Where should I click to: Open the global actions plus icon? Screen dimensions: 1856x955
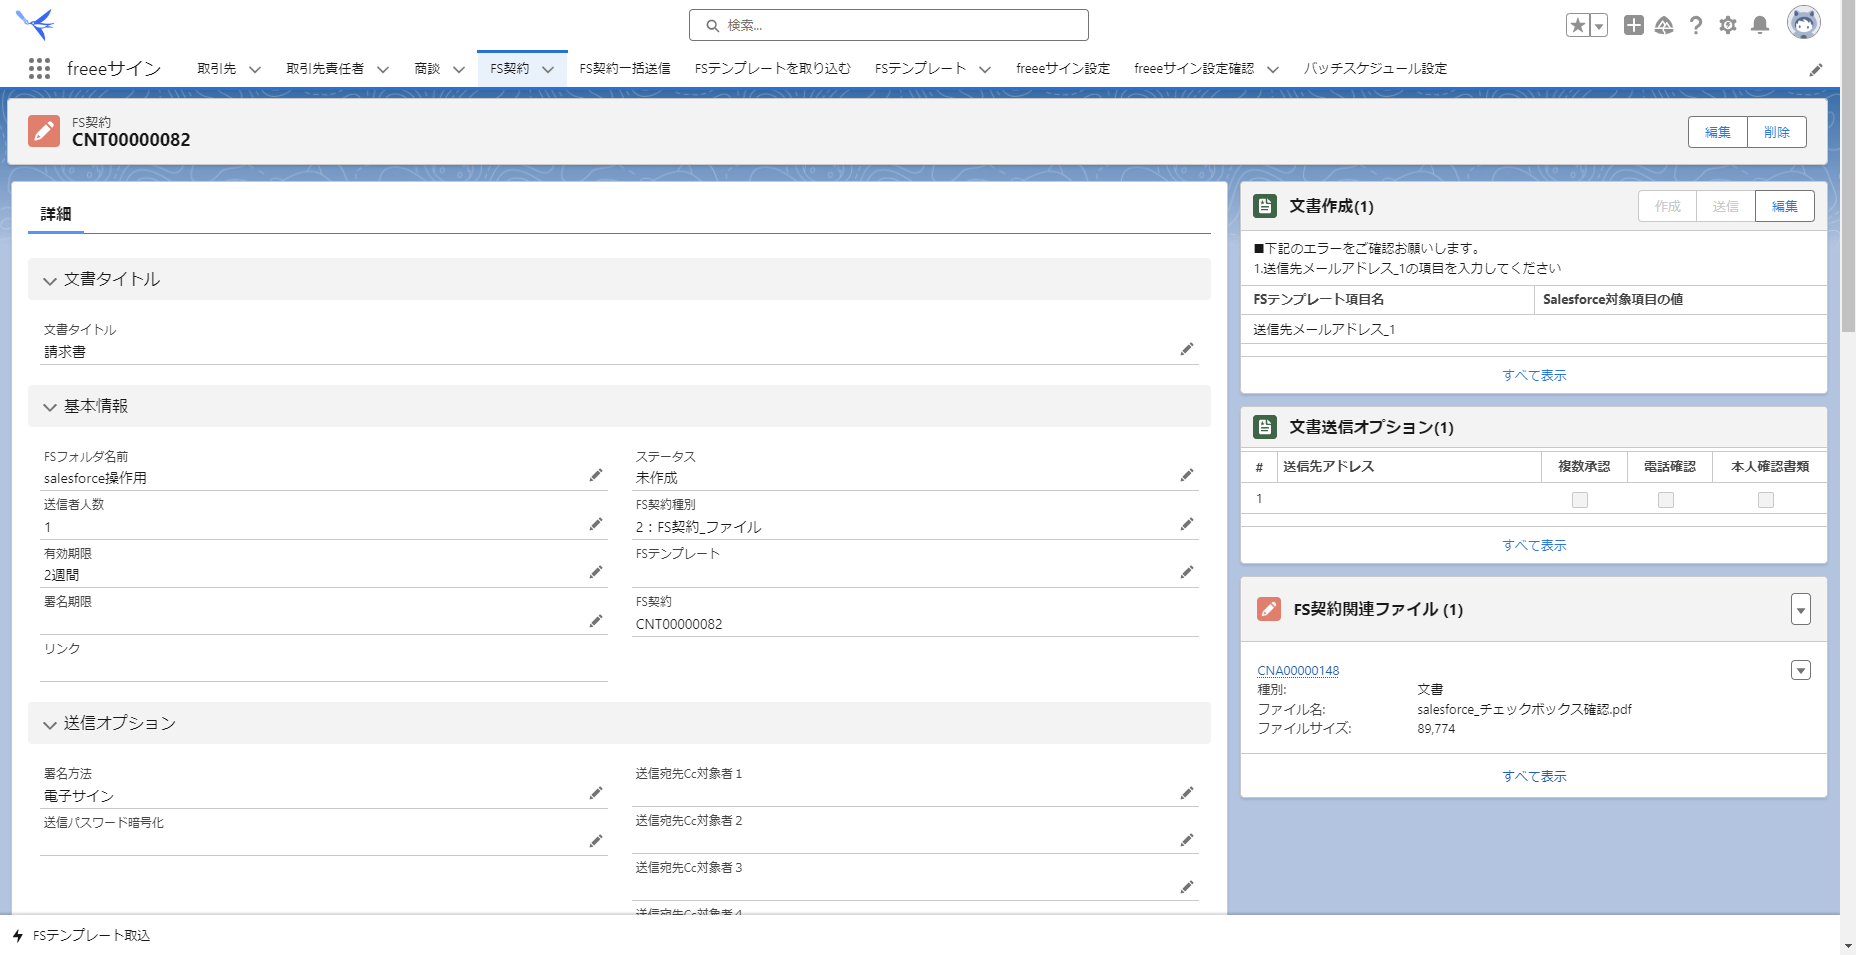(1633, 25)
